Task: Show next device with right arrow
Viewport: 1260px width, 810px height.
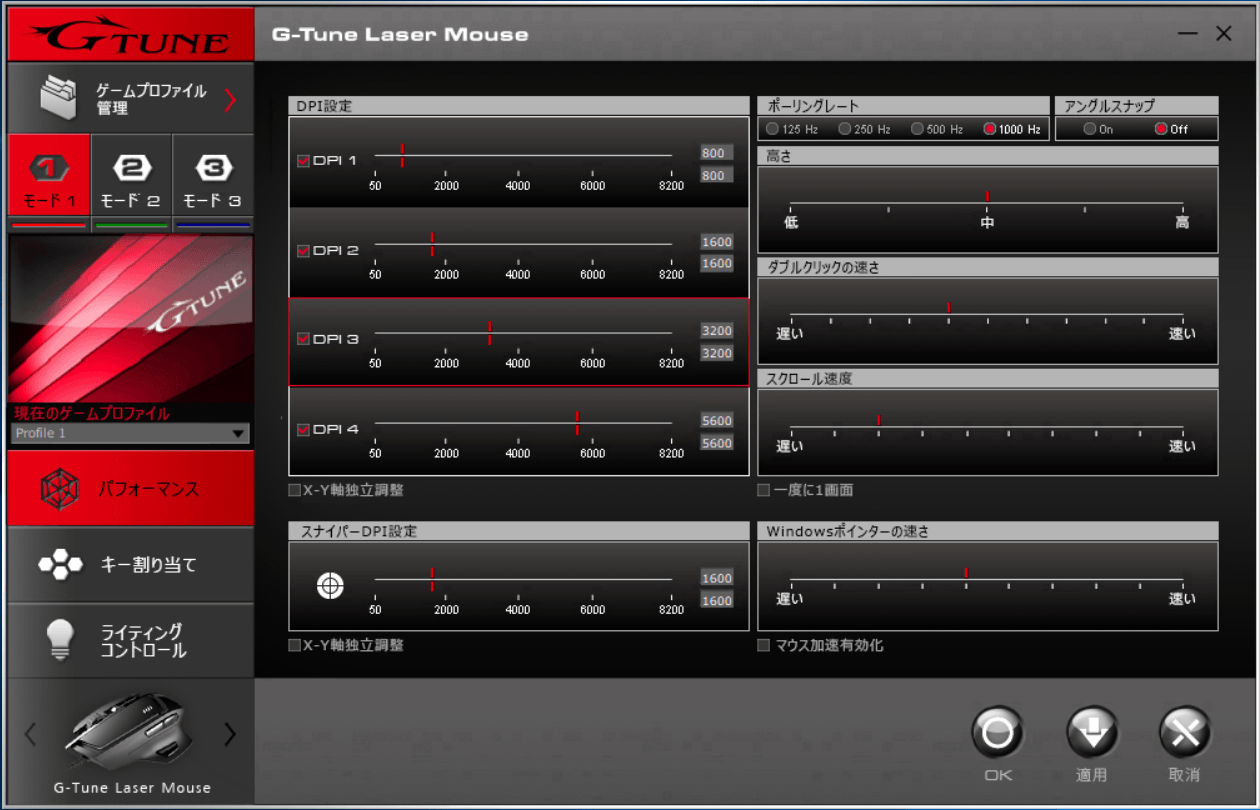Action: click(x=230, y=735)
